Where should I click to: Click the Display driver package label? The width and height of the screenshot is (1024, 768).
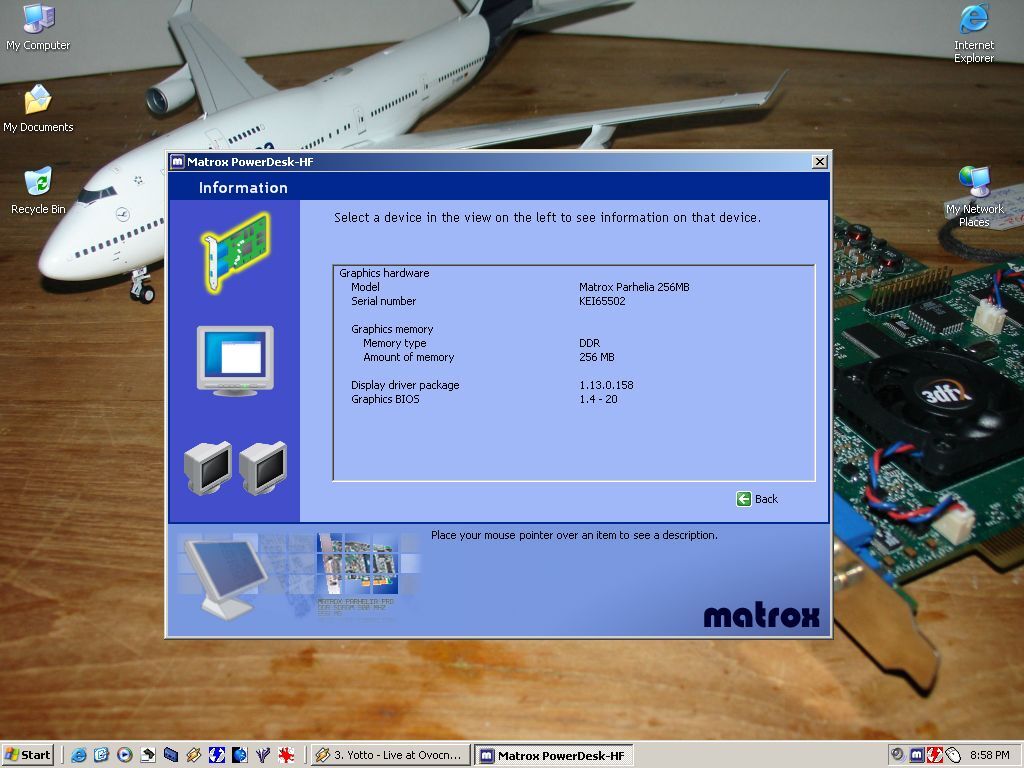[405, 385]
